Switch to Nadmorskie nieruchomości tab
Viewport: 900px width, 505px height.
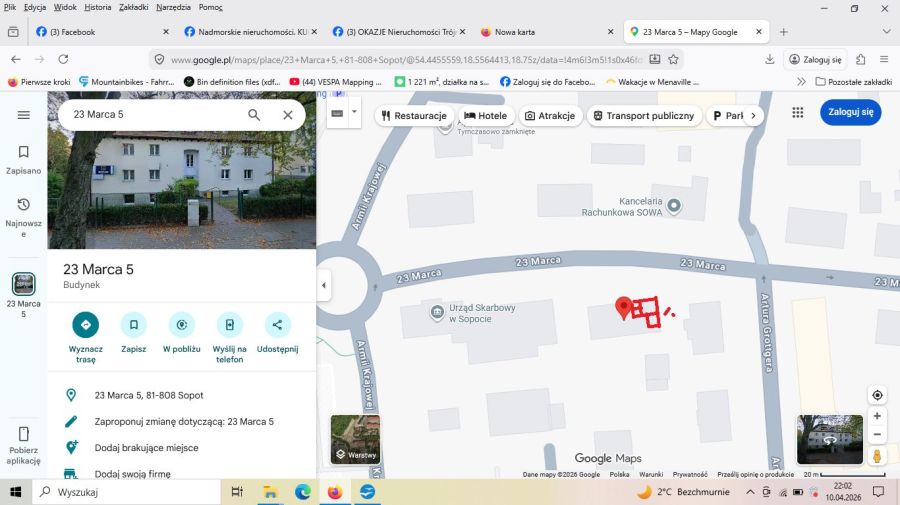[251, 32]
